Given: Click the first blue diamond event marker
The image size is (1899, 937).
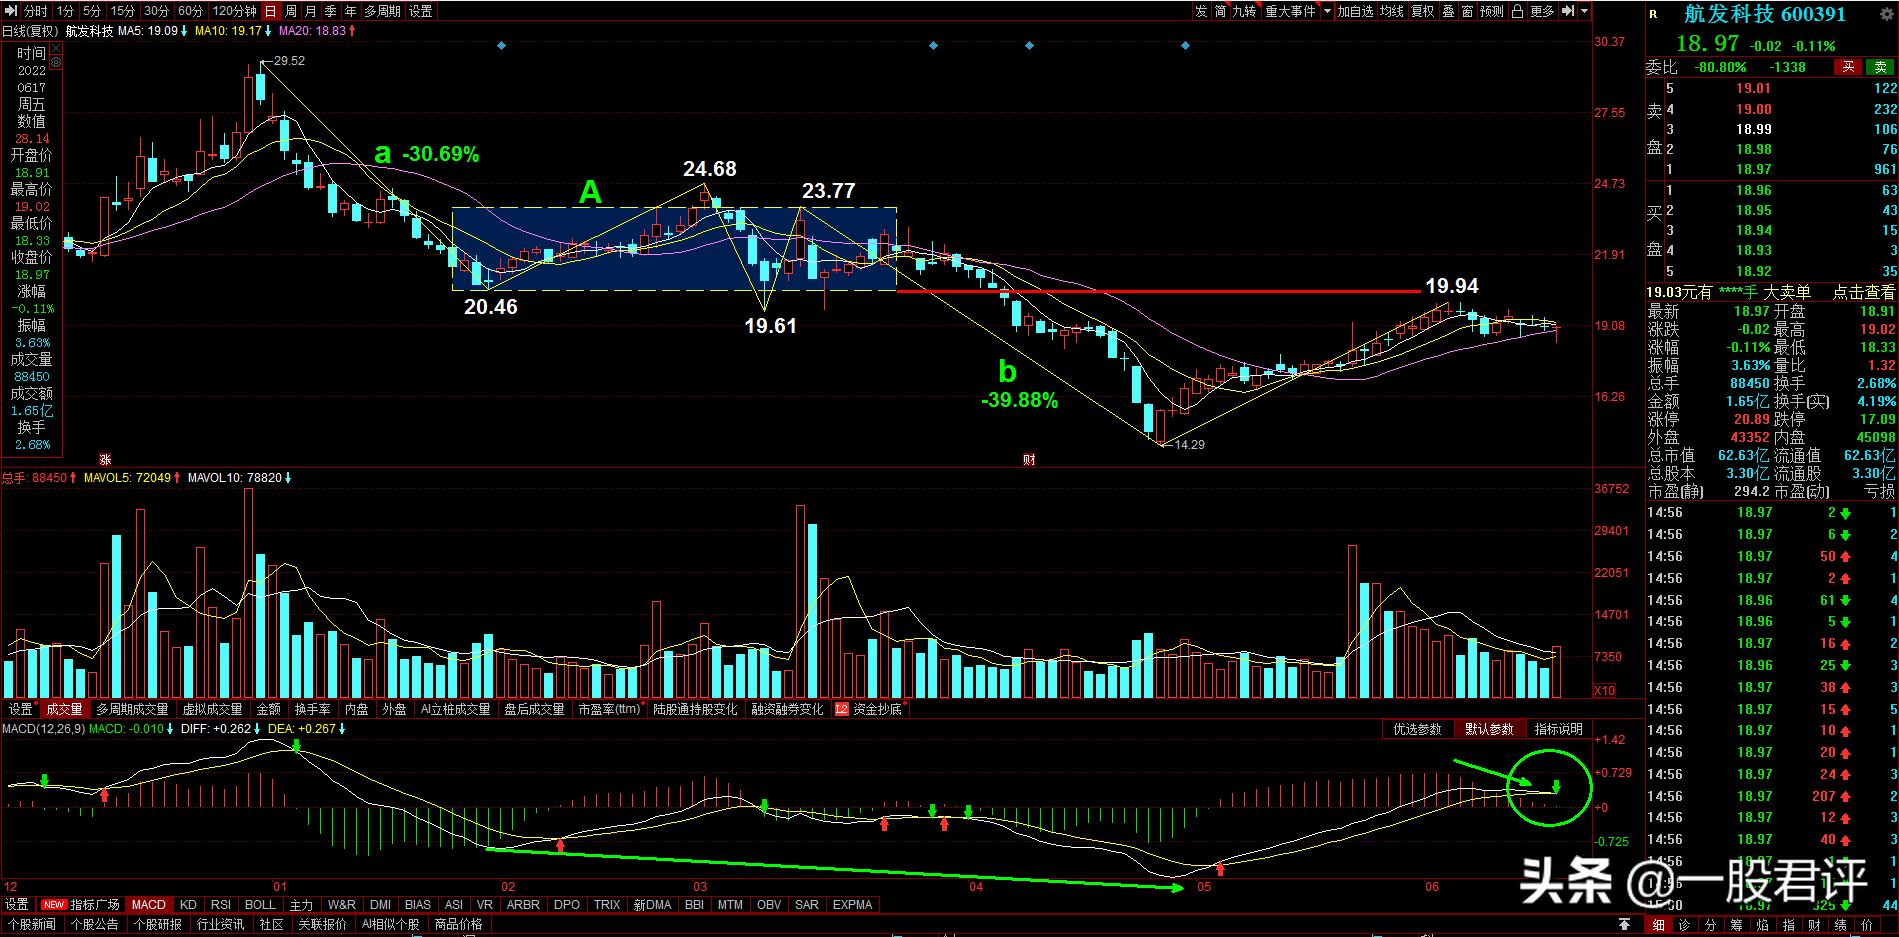Looking at the screenshot, I should pos(501,45).
